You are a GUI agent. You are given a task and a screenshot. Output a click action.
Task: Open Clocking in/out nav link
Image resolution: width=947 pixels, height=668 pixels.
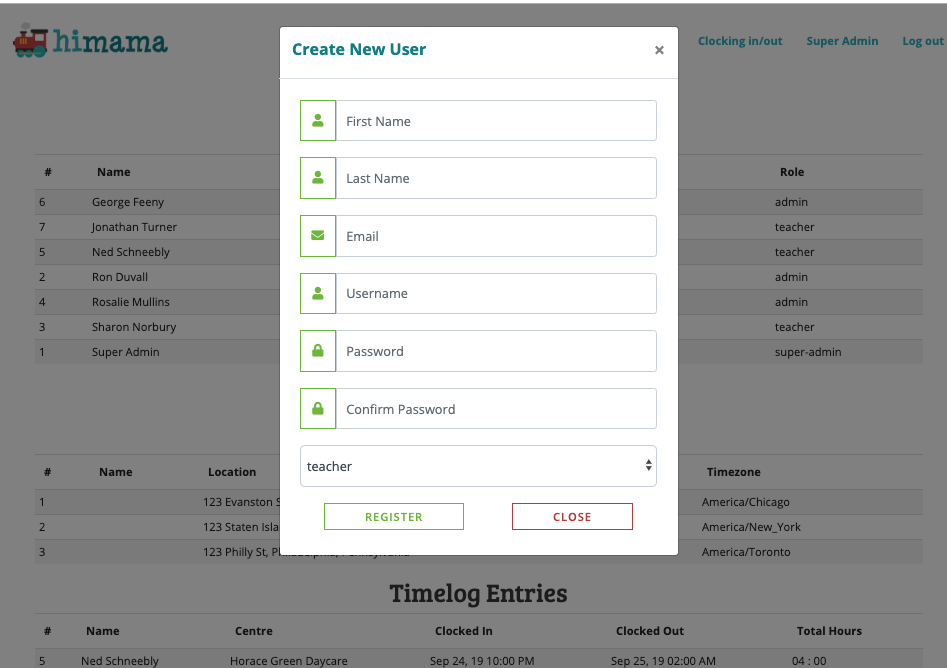(x=740, y=41)
